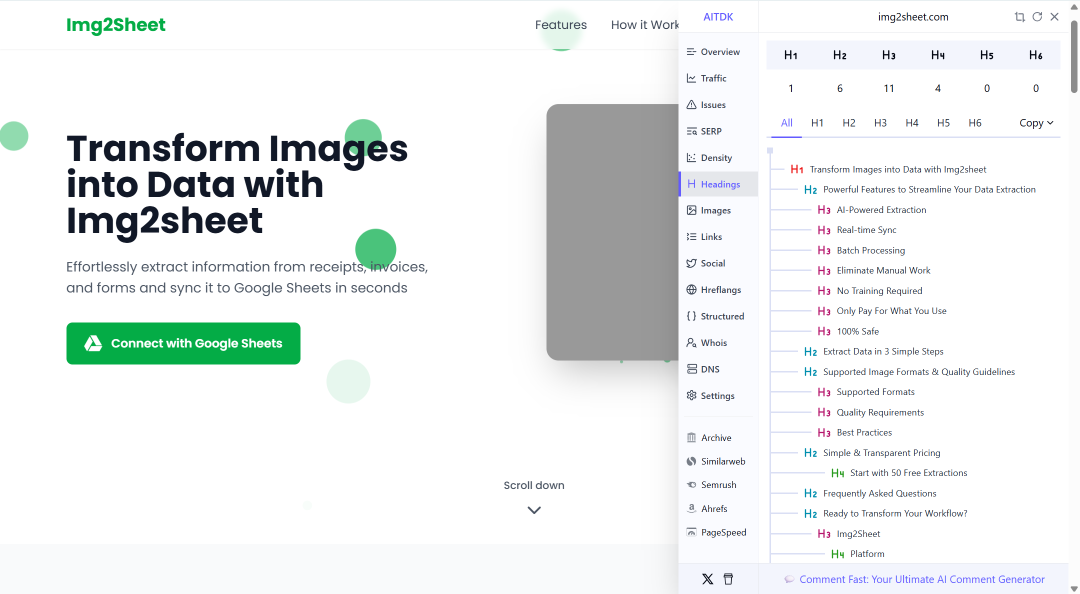Screen dimensions: 1080x594
Task: Select 'Simple & Transparent Pricing' row
Action: 872,453
